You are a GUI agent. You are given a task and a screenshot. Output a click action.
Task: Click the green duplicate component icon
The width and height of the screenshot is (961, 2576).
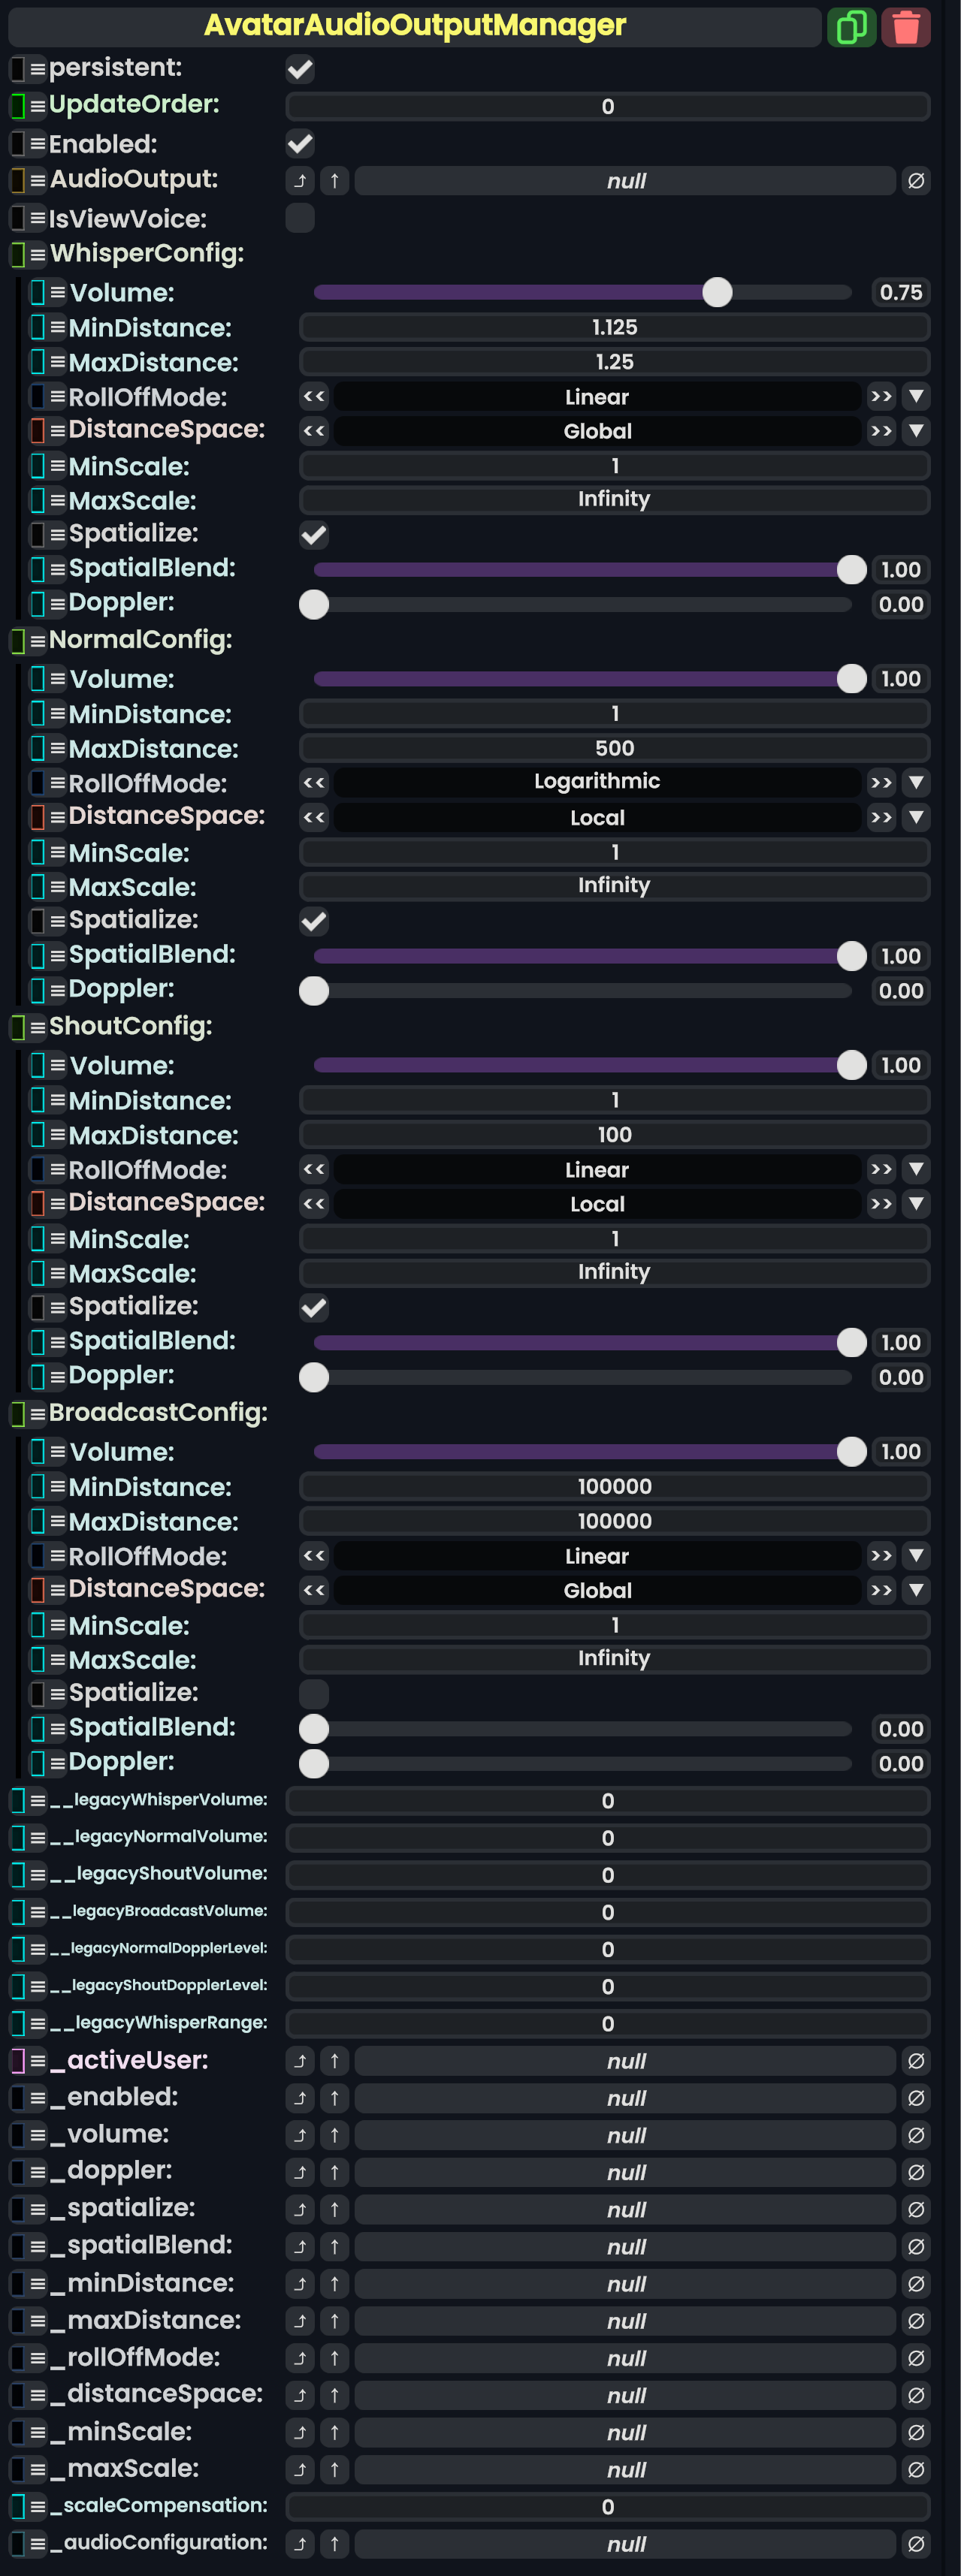click(851, 27)
